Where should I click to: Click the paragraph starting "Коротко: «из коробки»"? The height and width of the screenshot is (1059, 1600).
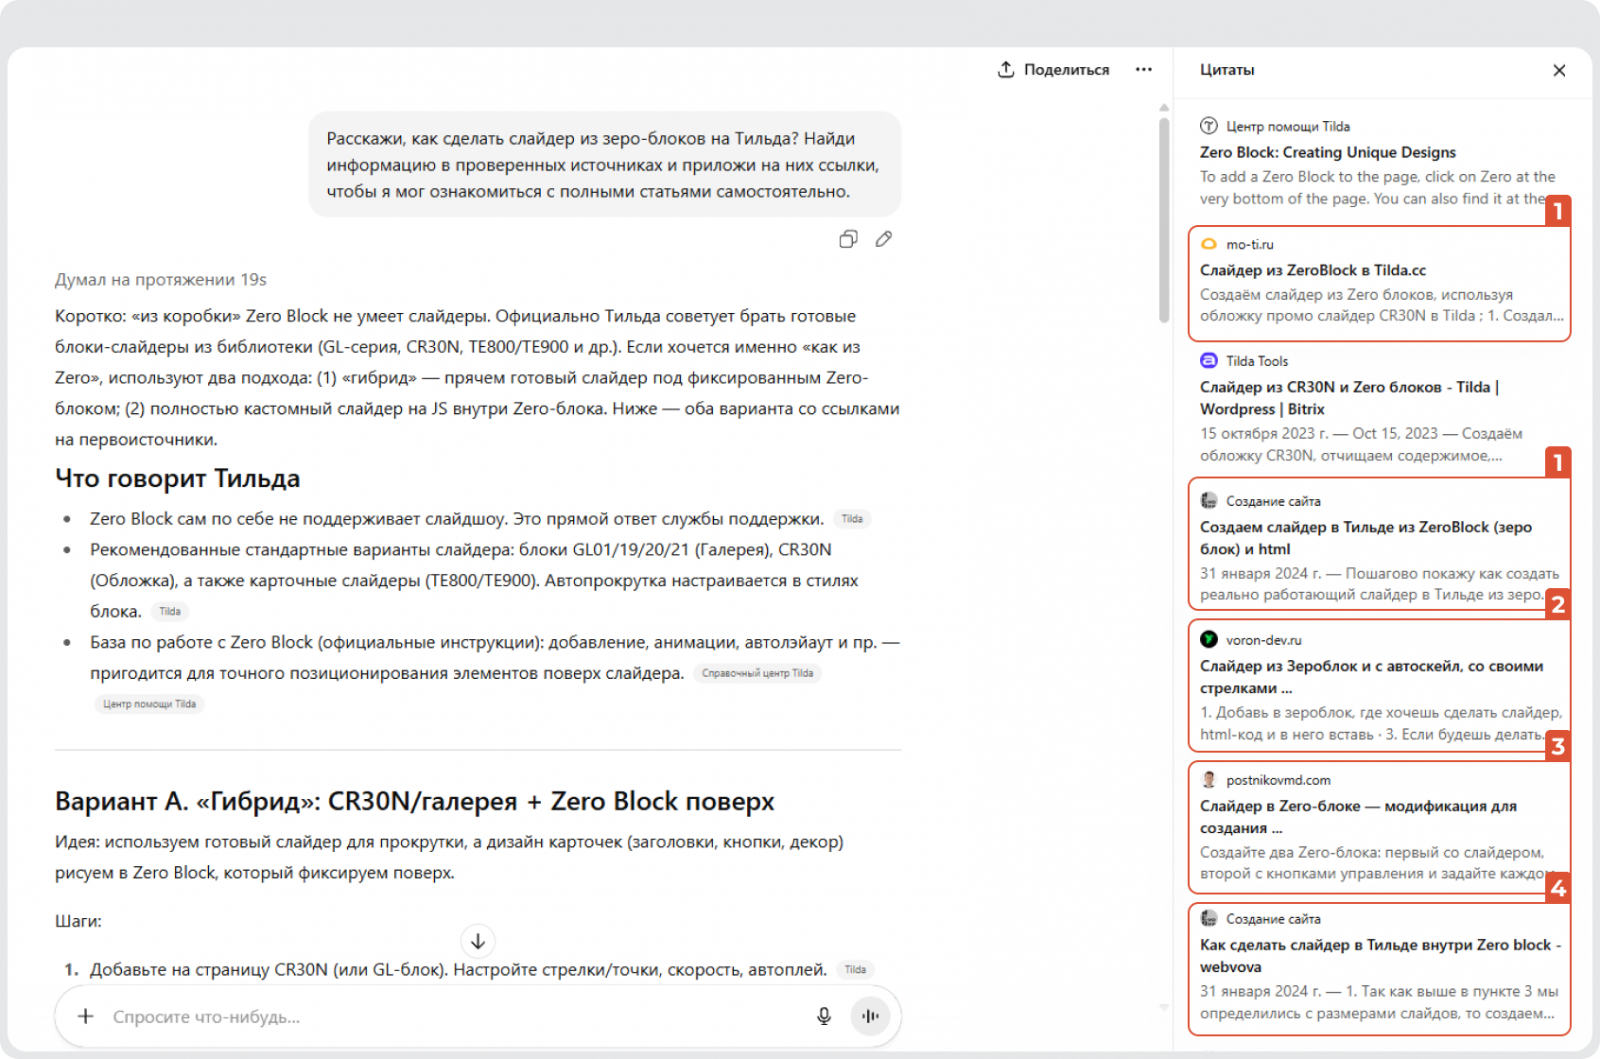point(477,378)
